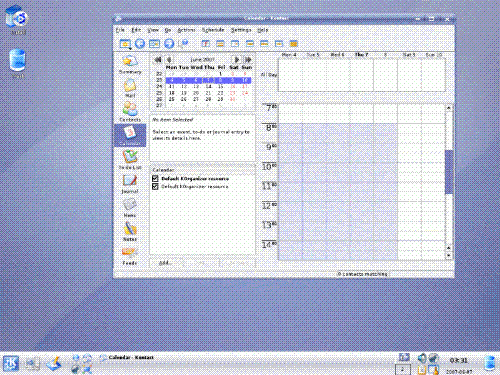Viewport: 500px width, 375px height.
Task: Open the Summary component in the sidebar
Action: tap(130, 65)
